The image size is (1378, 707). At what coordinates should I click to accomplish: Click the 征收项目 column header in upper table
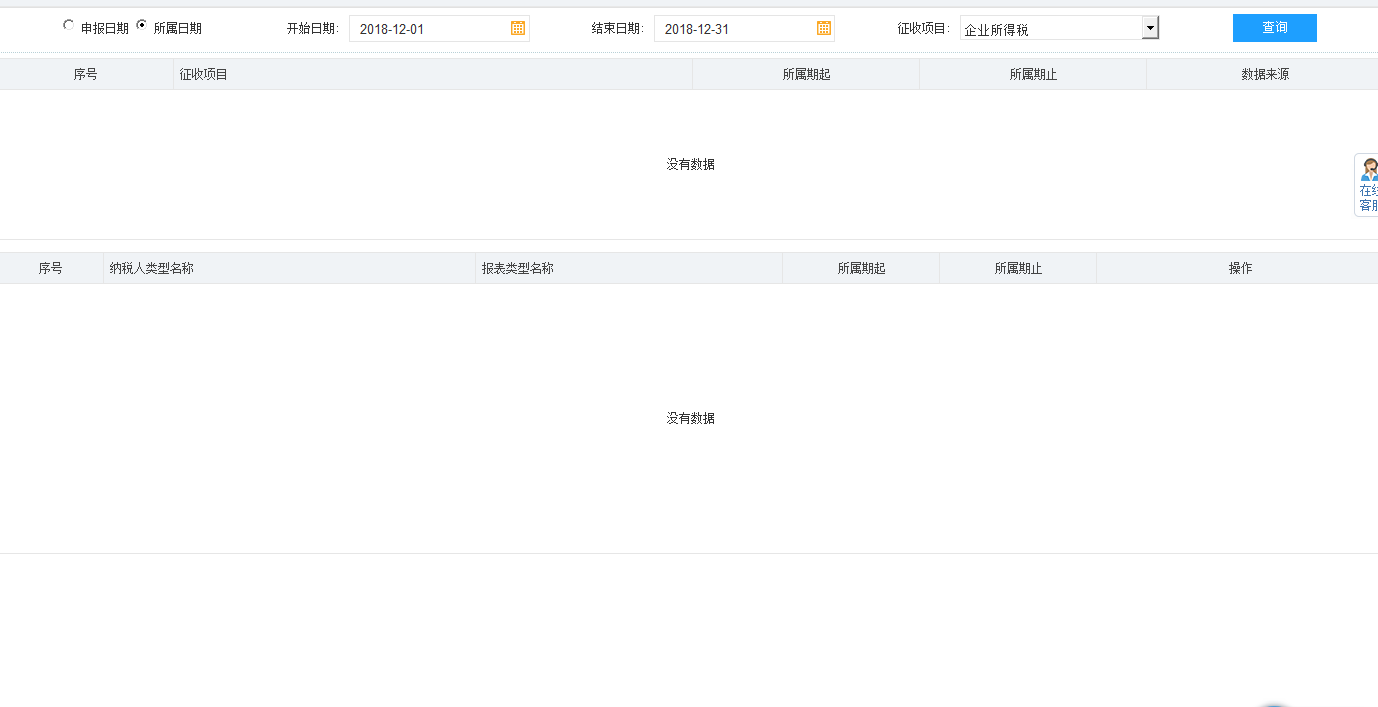pyautogui.click(x=204, y=74)
